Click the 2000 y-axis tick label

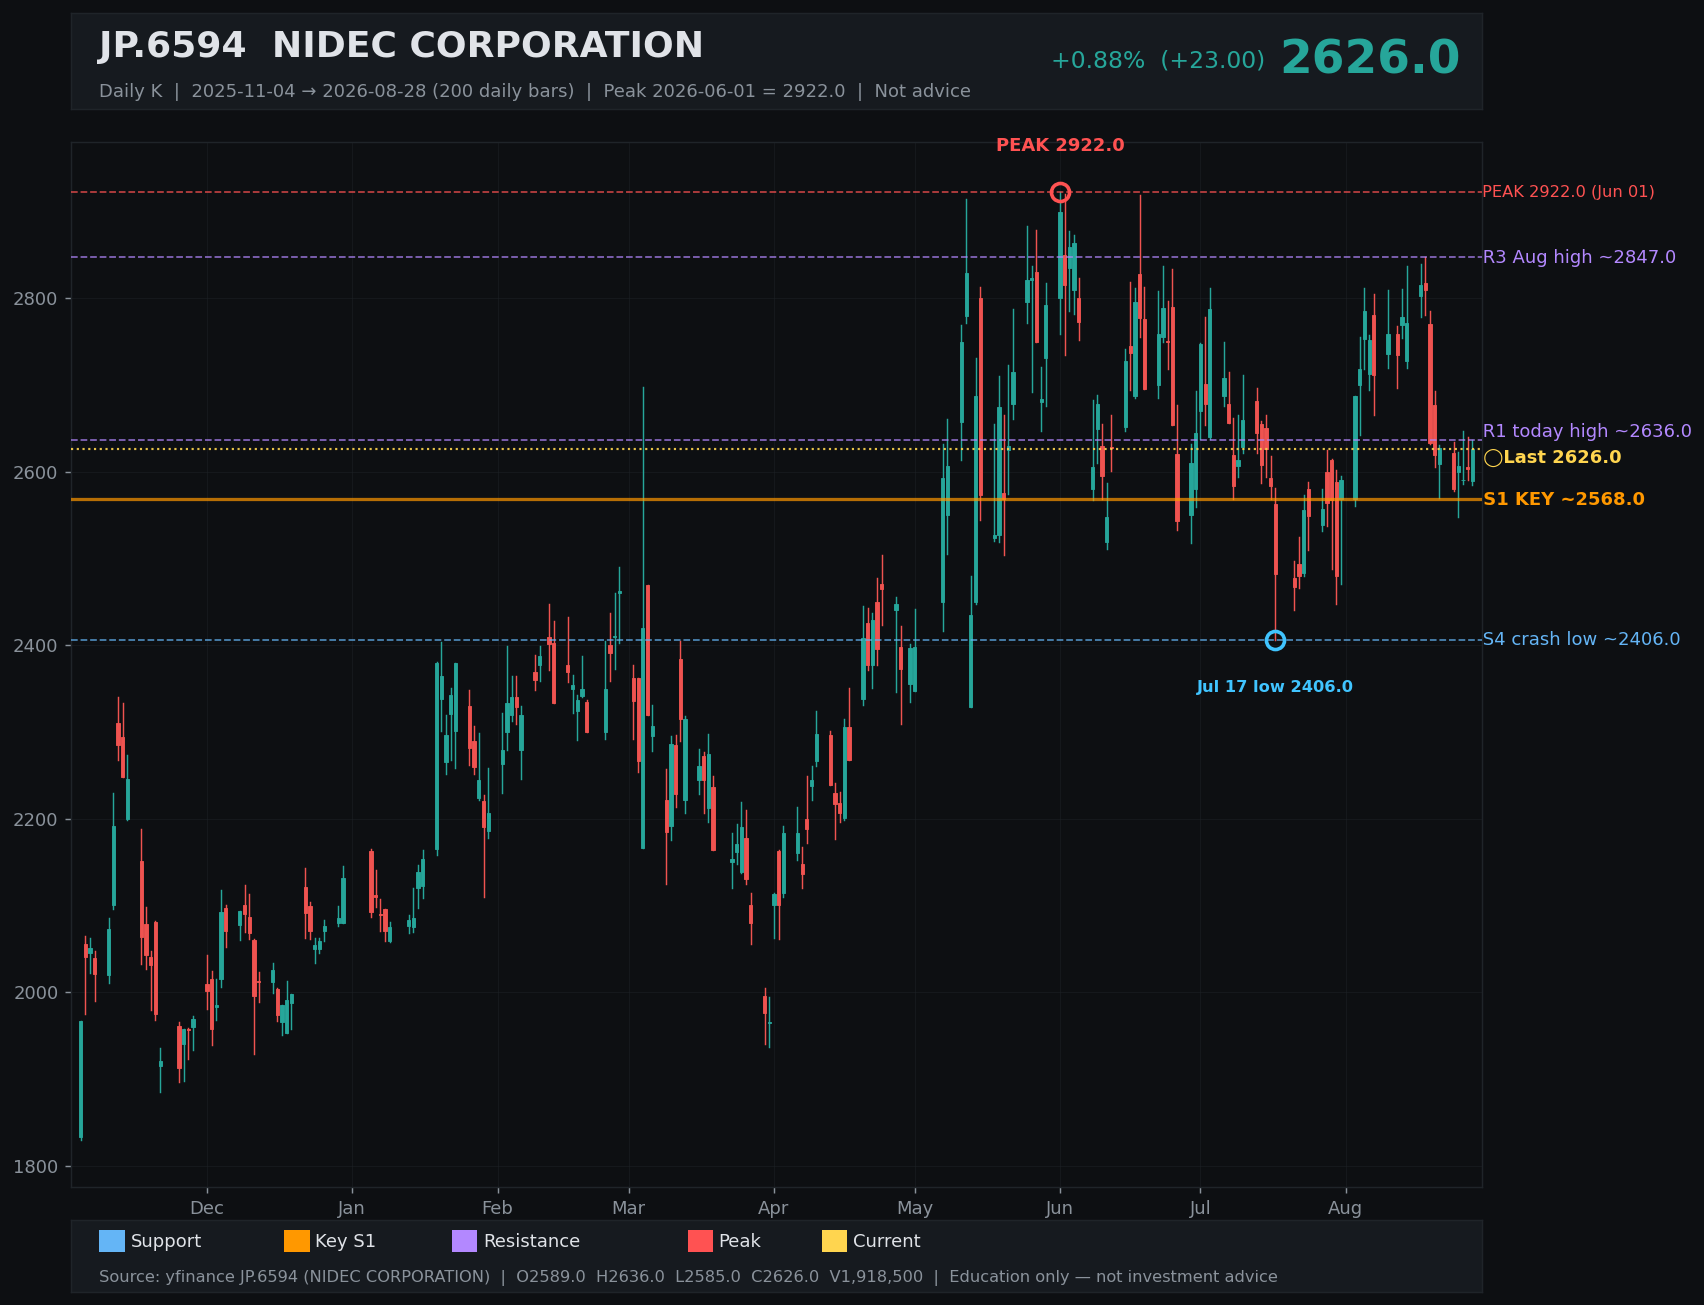pyautogui.click(x=38, y=993)
